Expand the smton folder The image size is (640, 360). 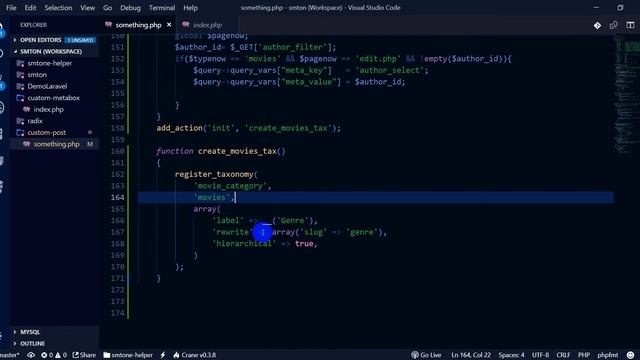pyautogui.click(x=37, y=75)
